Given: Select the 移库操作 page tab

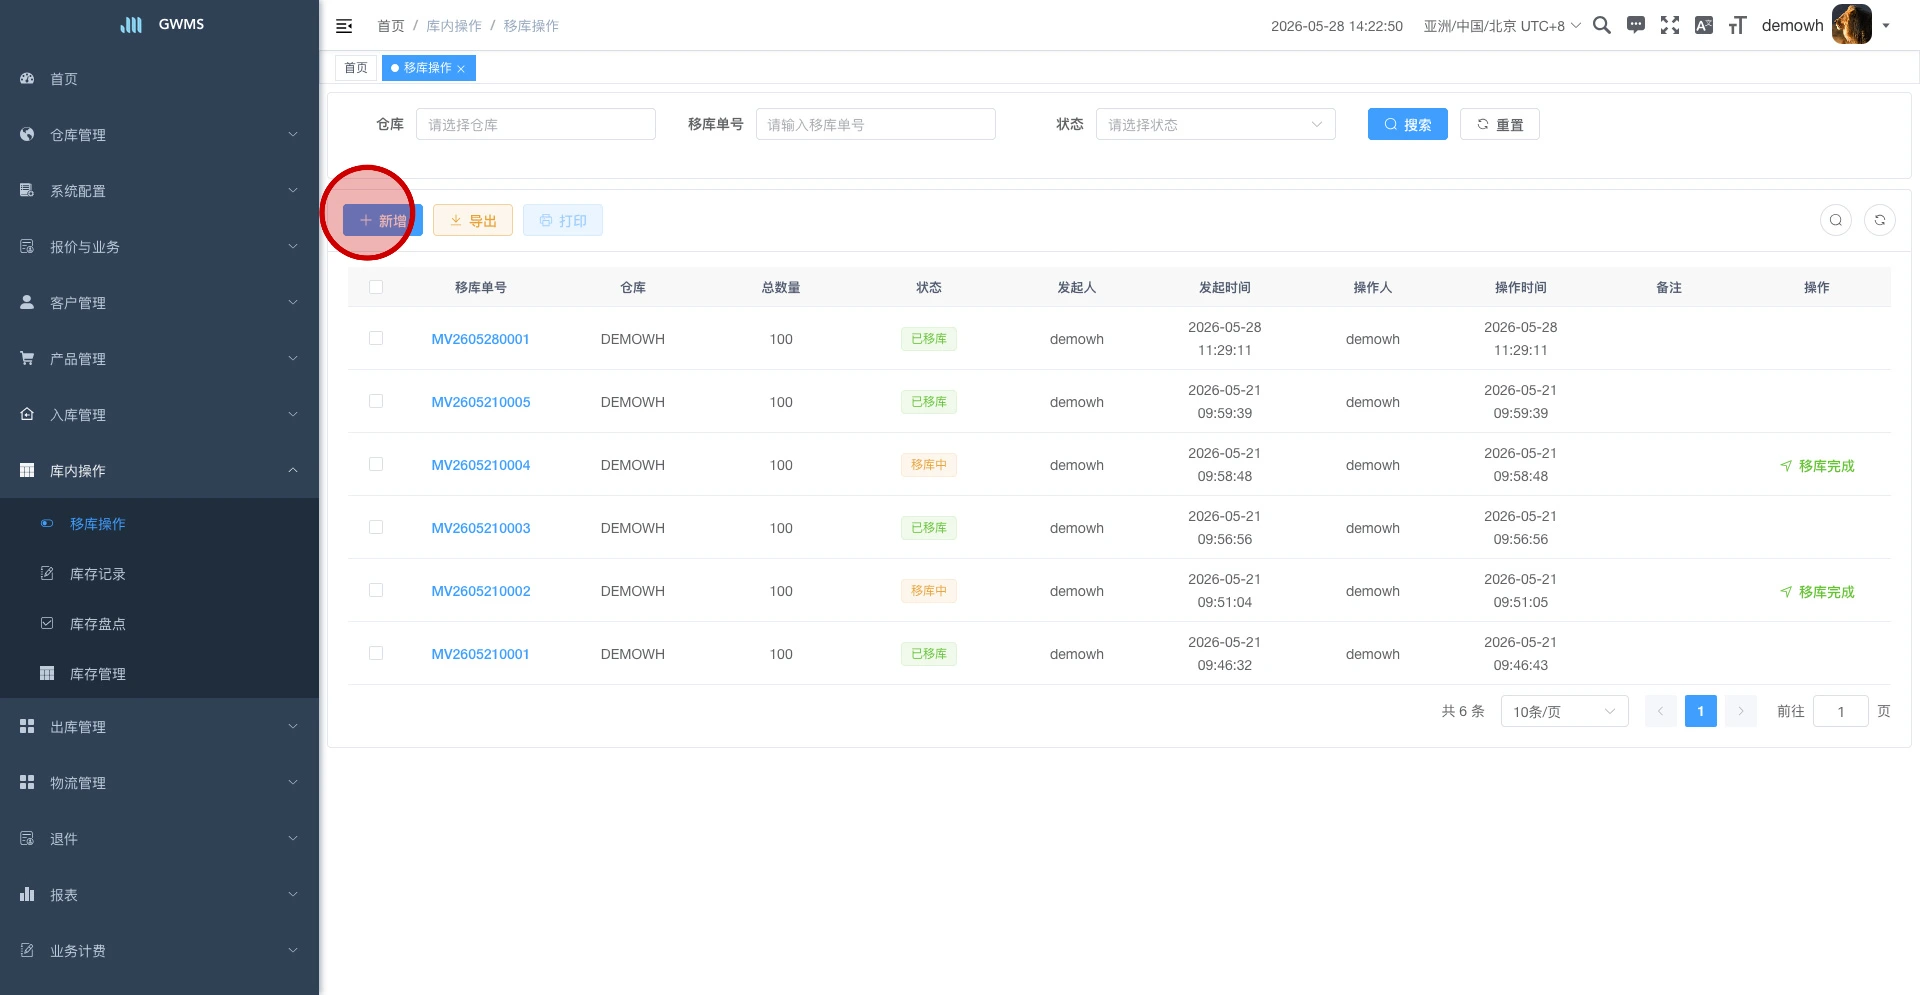Looking at the screenshot, I should [x=428, y=68].
